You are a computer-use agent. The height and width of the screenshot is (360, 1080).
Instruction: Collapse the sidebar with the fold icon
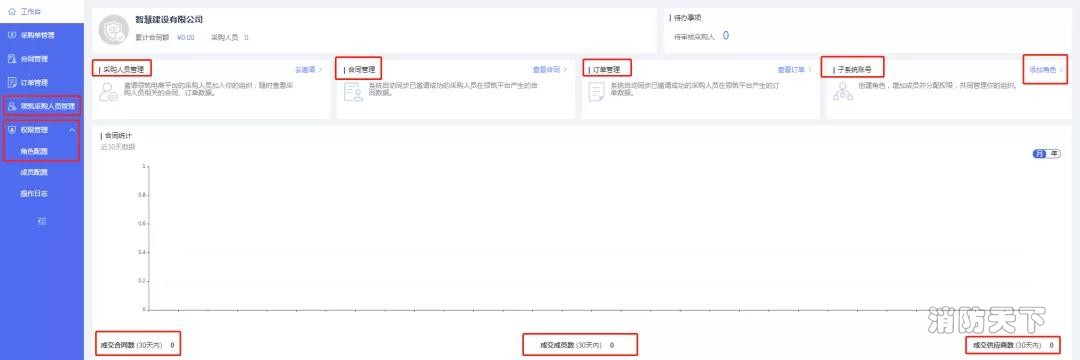(x=41, y=221)
